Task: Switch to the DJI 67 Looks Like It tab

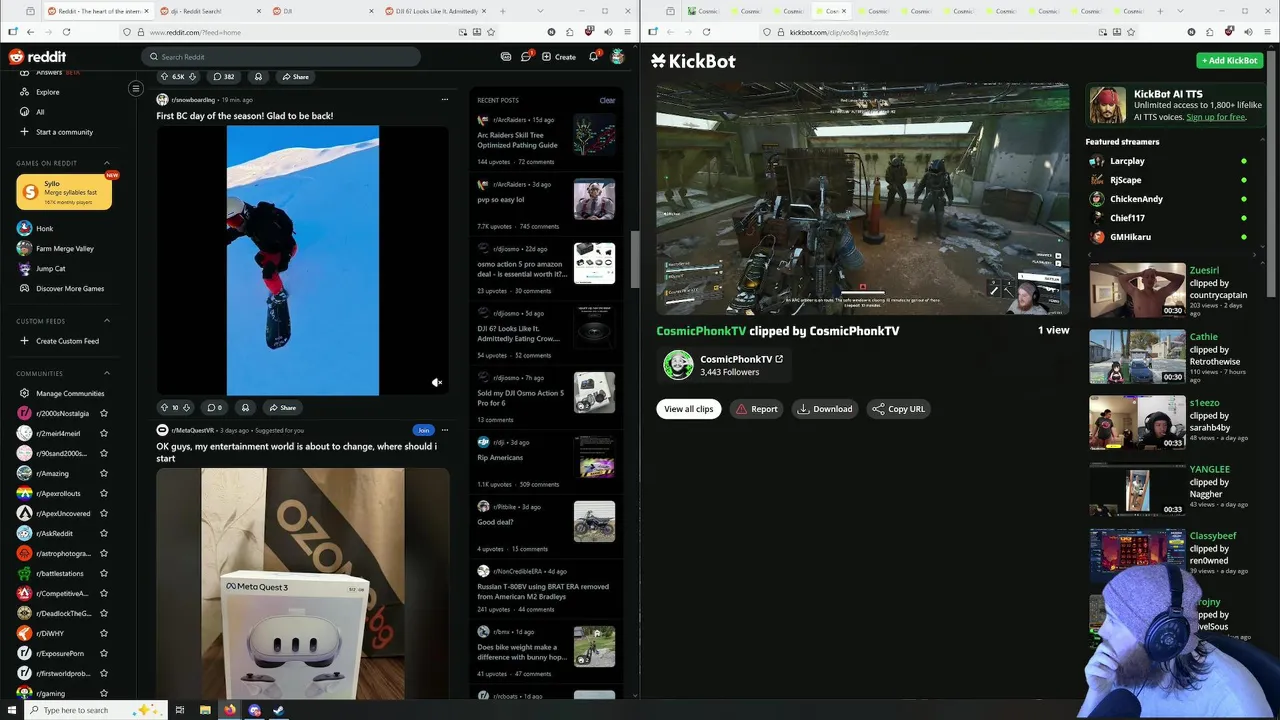Action: 434,11
